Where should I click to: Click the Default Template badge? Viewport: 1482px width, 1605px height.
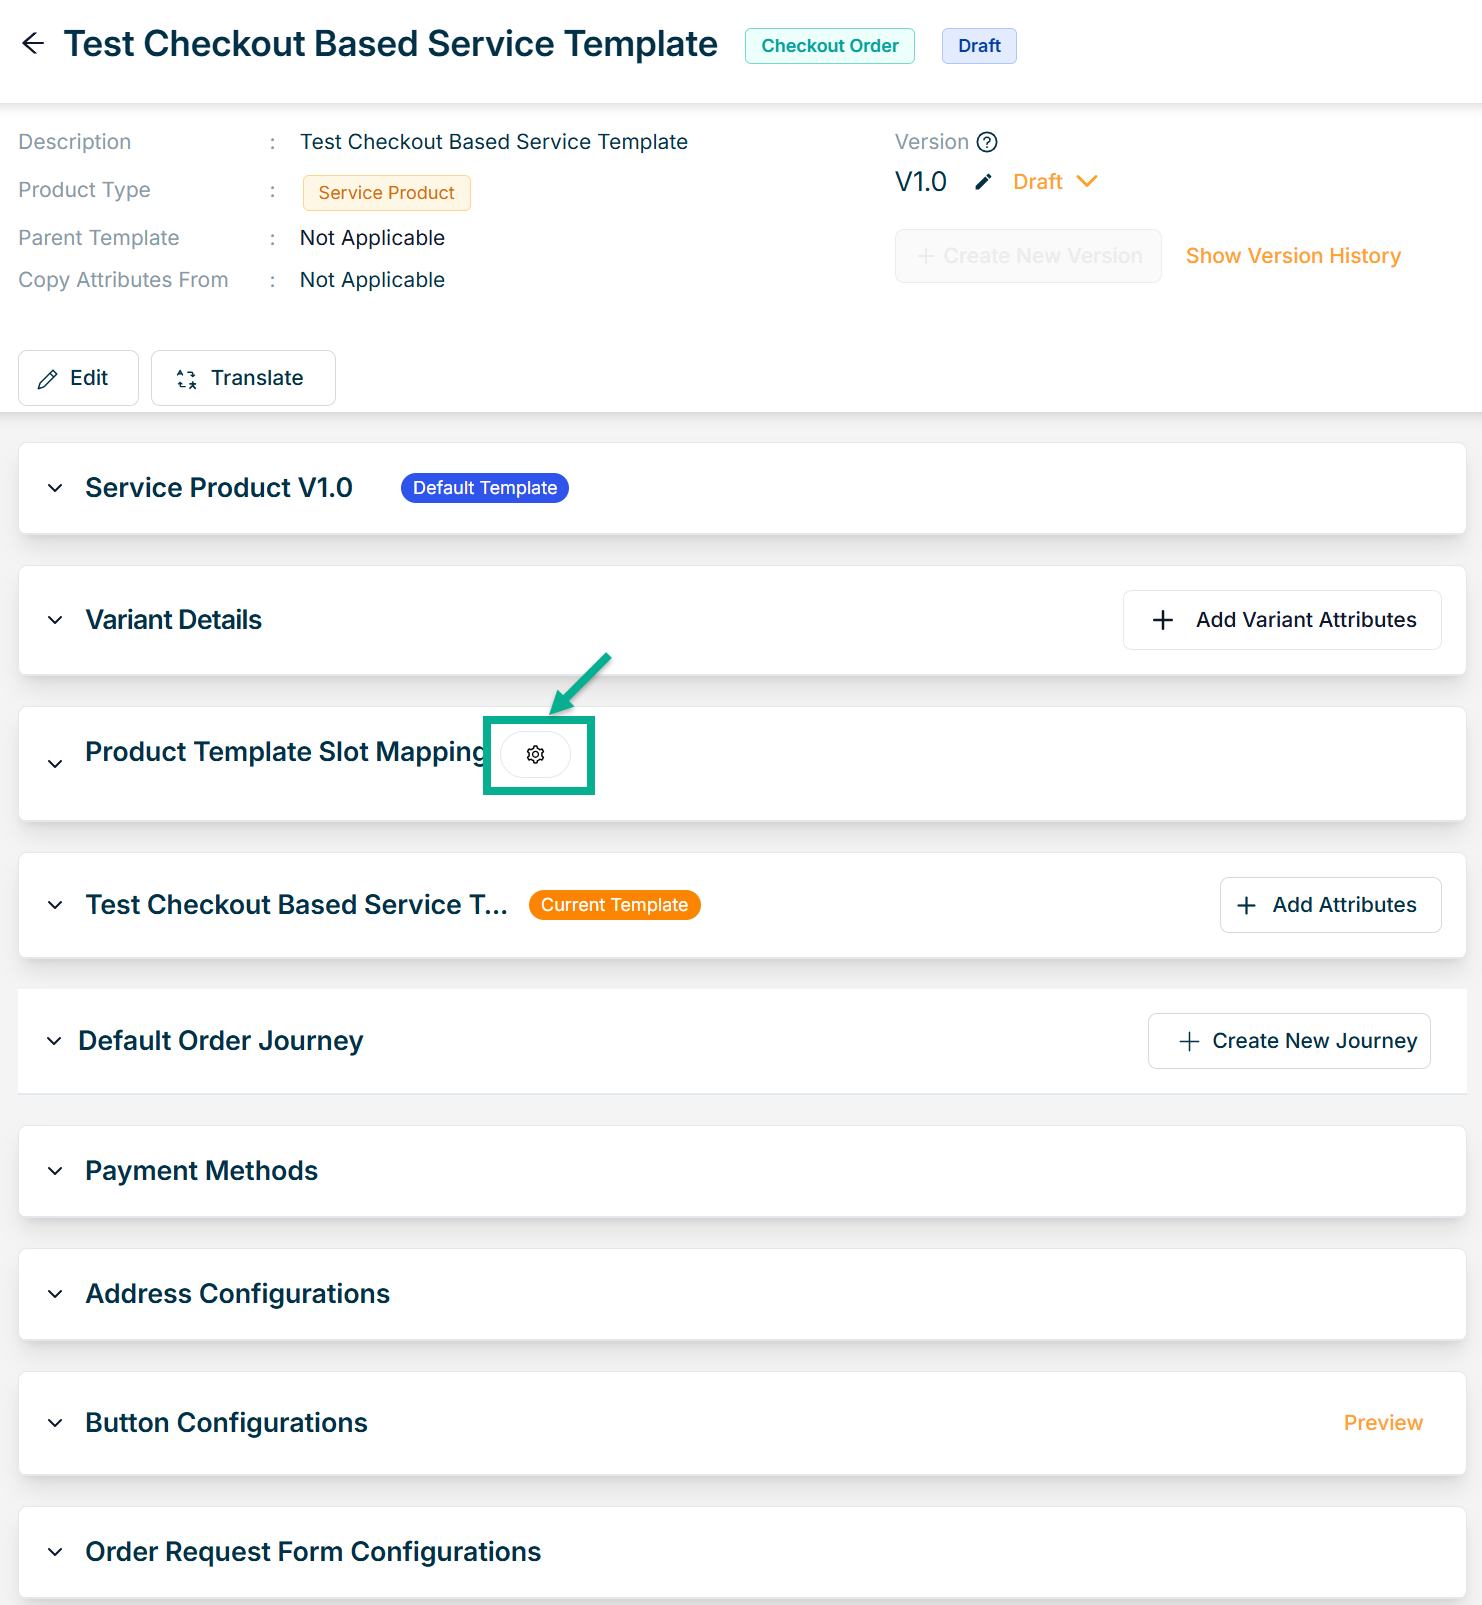[x=485, y=488]
